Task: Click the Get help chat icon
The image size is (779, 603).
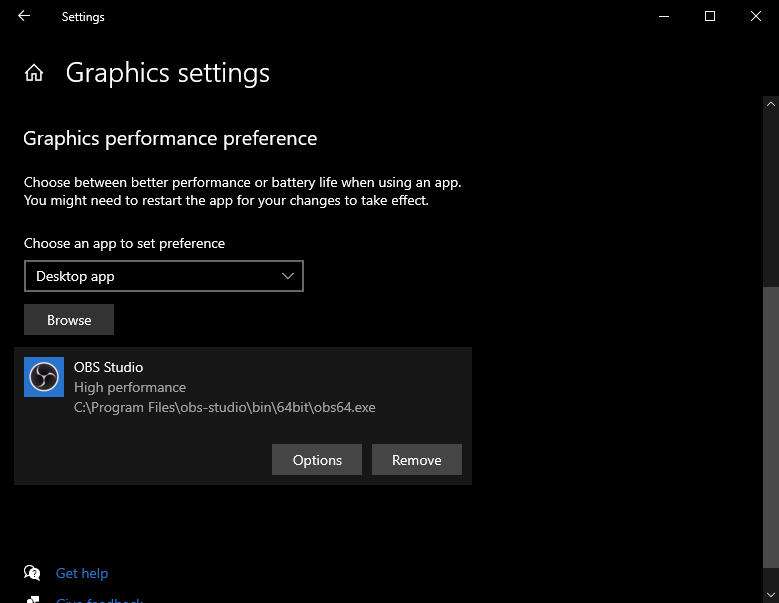Action: click(x=32, y=573)
